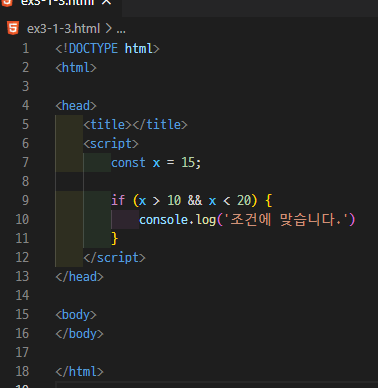
Task: Click the HTML5 icon in breadcrumb
Action: coord(13,28)
